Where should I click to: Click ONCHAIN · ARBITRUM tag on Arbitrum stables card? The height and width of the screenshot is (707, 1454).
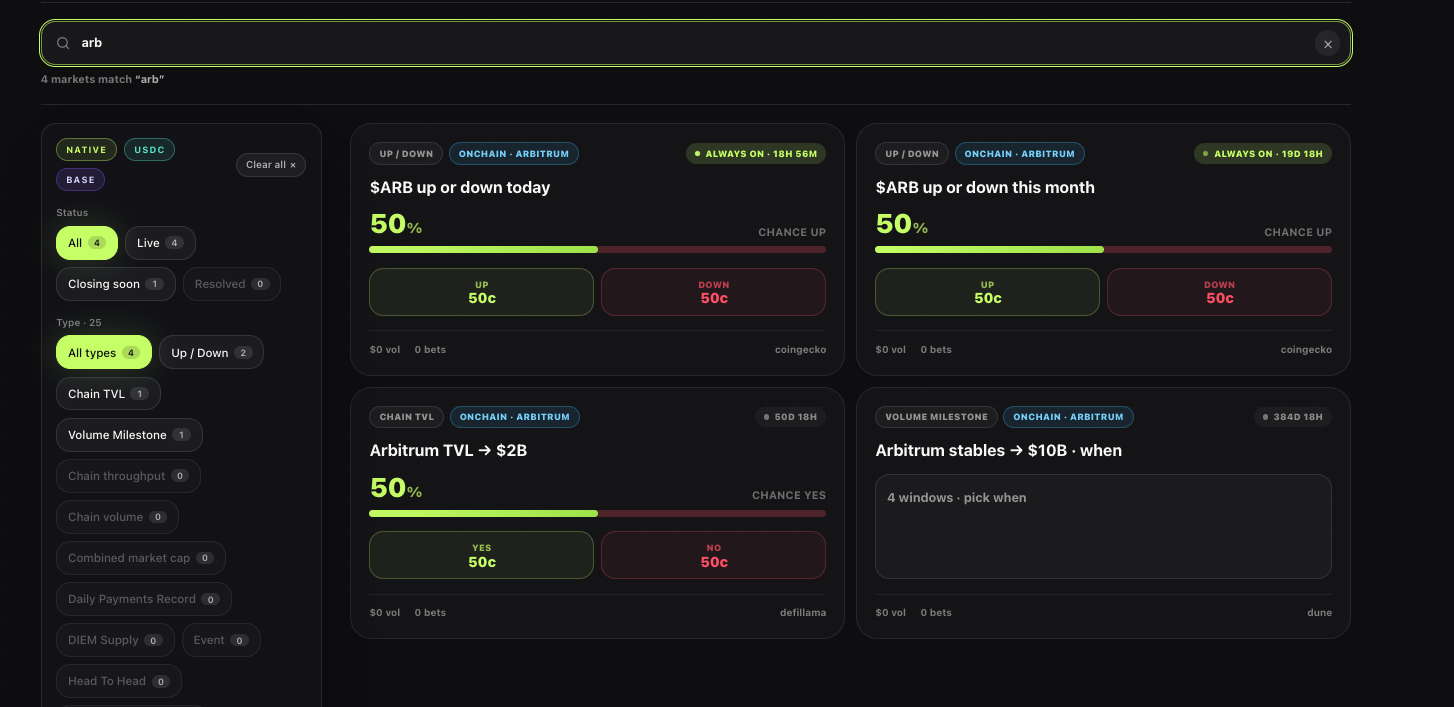pos(1069,417)
